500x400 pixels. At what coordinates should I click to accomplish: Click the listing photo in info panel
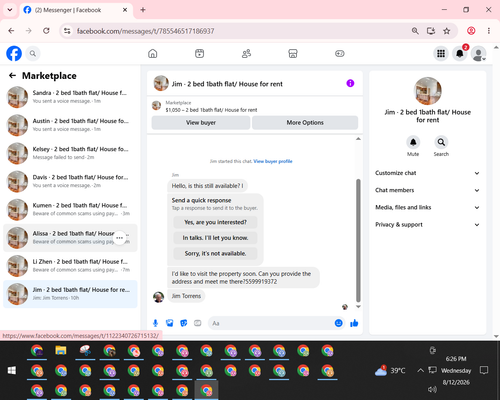click(428, 91)
